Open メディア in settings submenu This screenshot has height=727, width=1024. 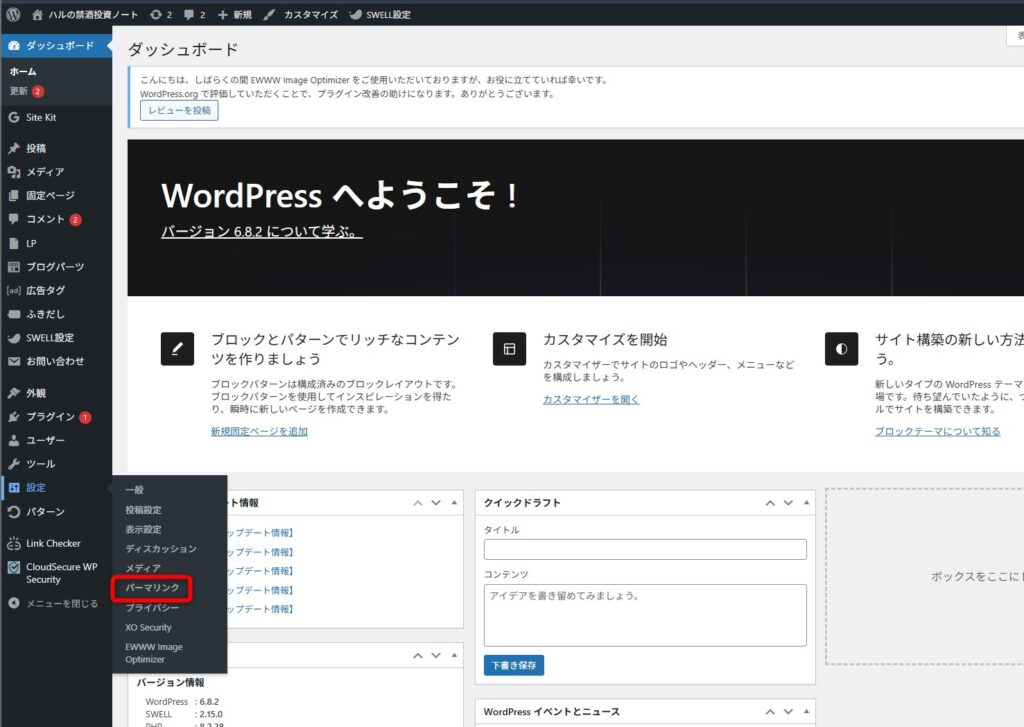143,568
